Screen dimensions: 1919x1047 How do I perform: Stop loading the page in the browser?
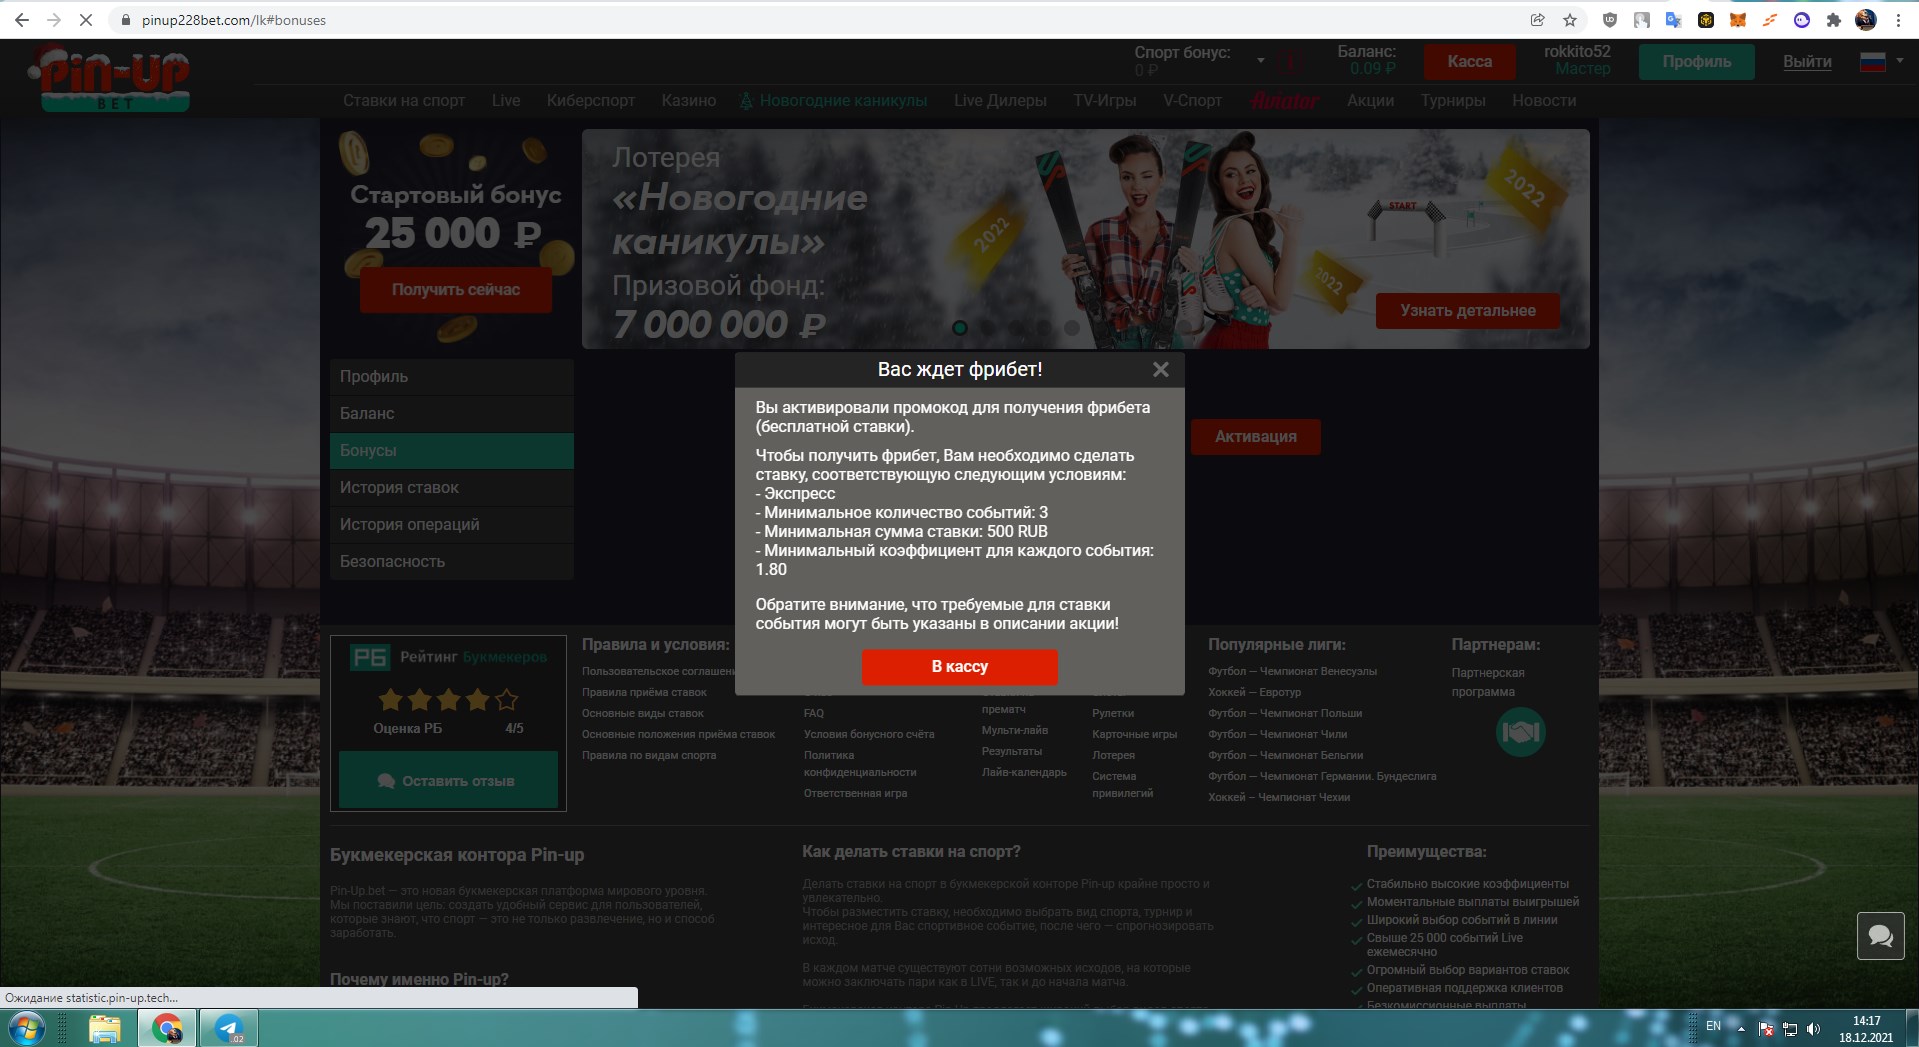[86, 20]
